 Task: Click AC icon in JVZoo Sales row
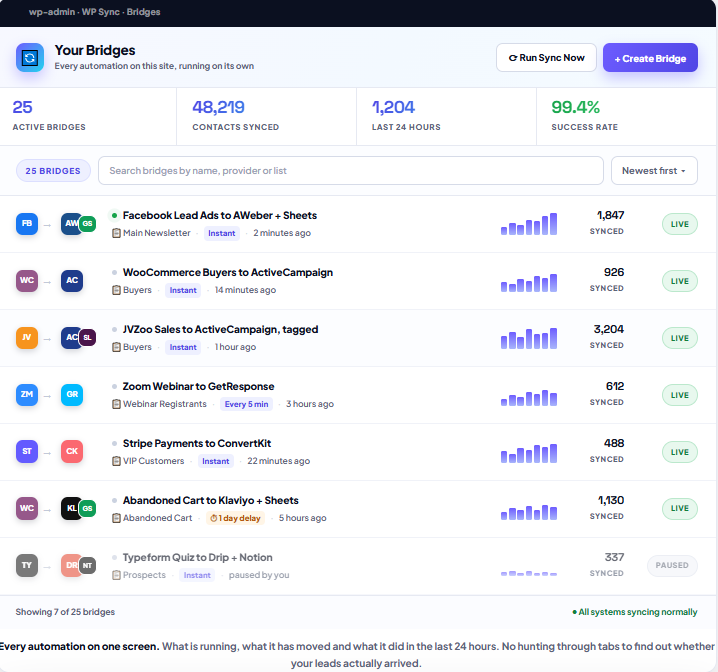[x=70, y=338]
